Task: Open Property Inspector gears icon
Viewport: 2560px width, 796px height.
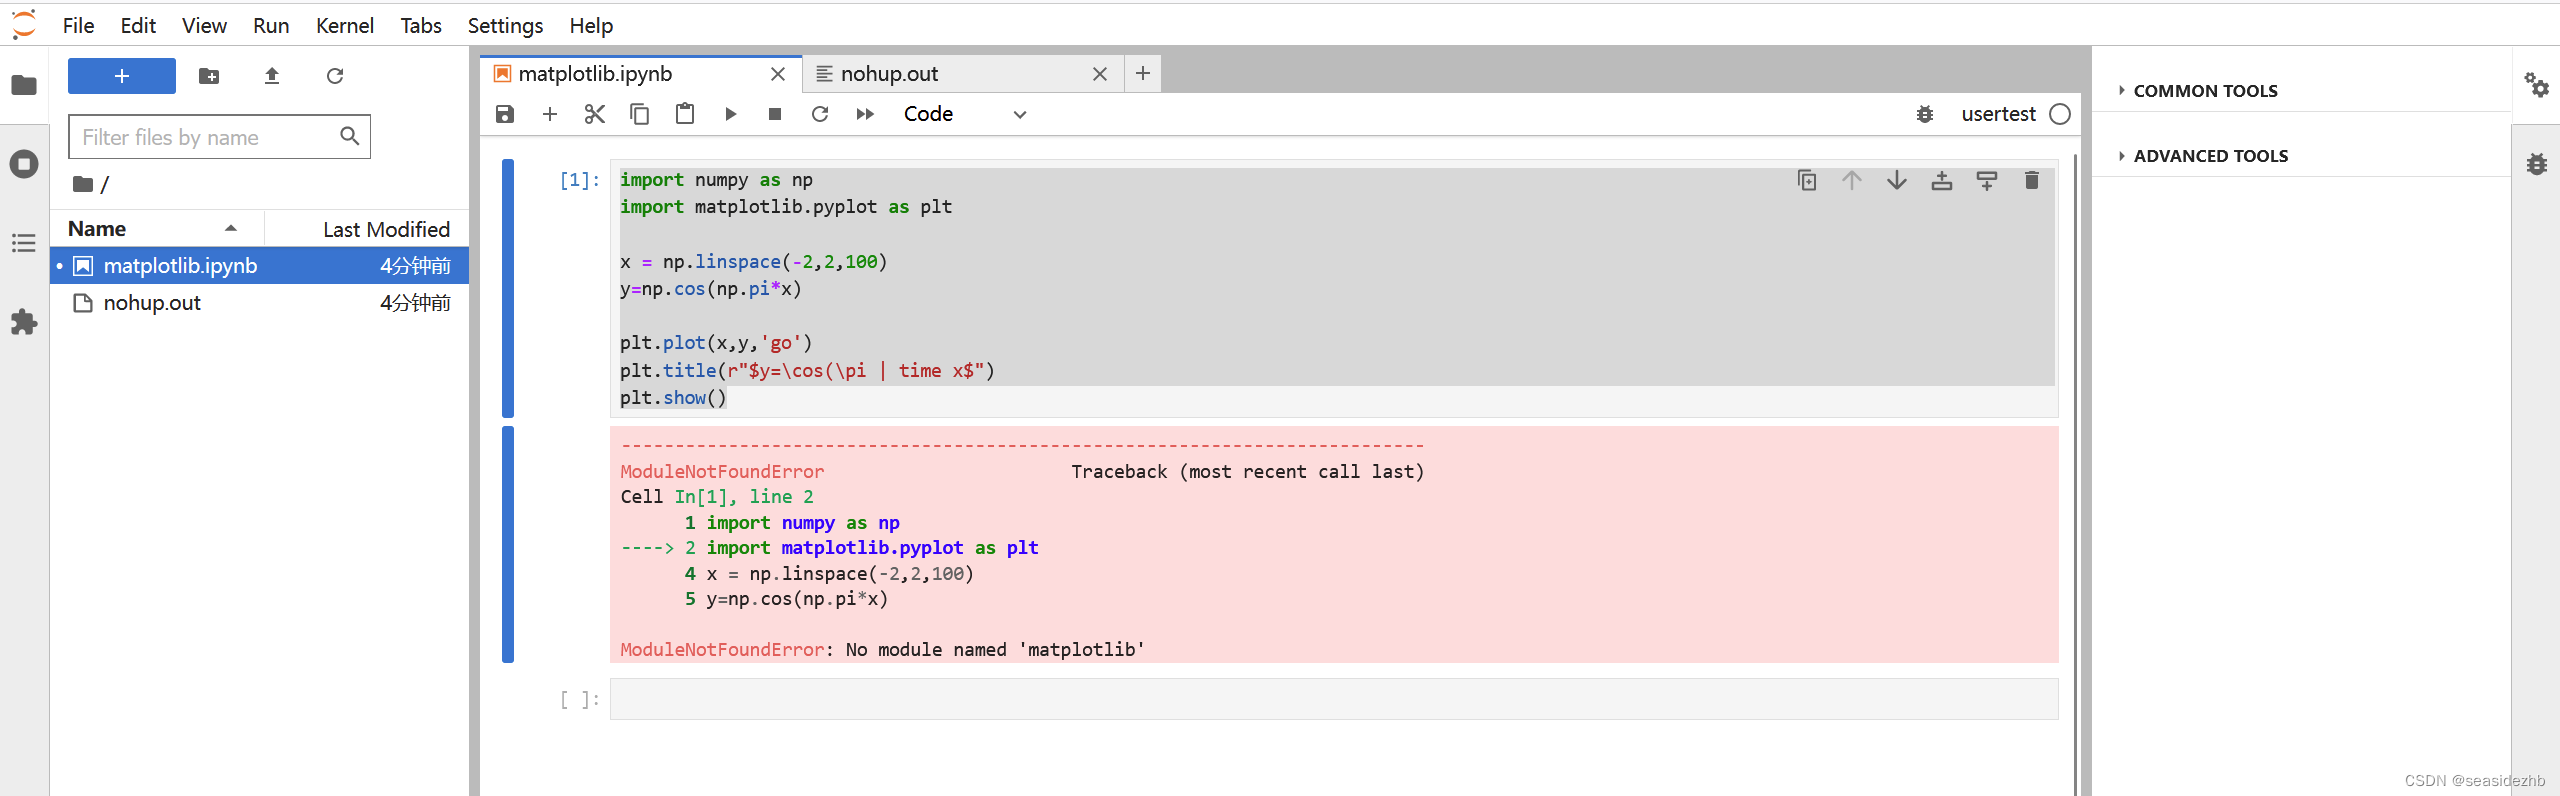Action: [2537, 85]
